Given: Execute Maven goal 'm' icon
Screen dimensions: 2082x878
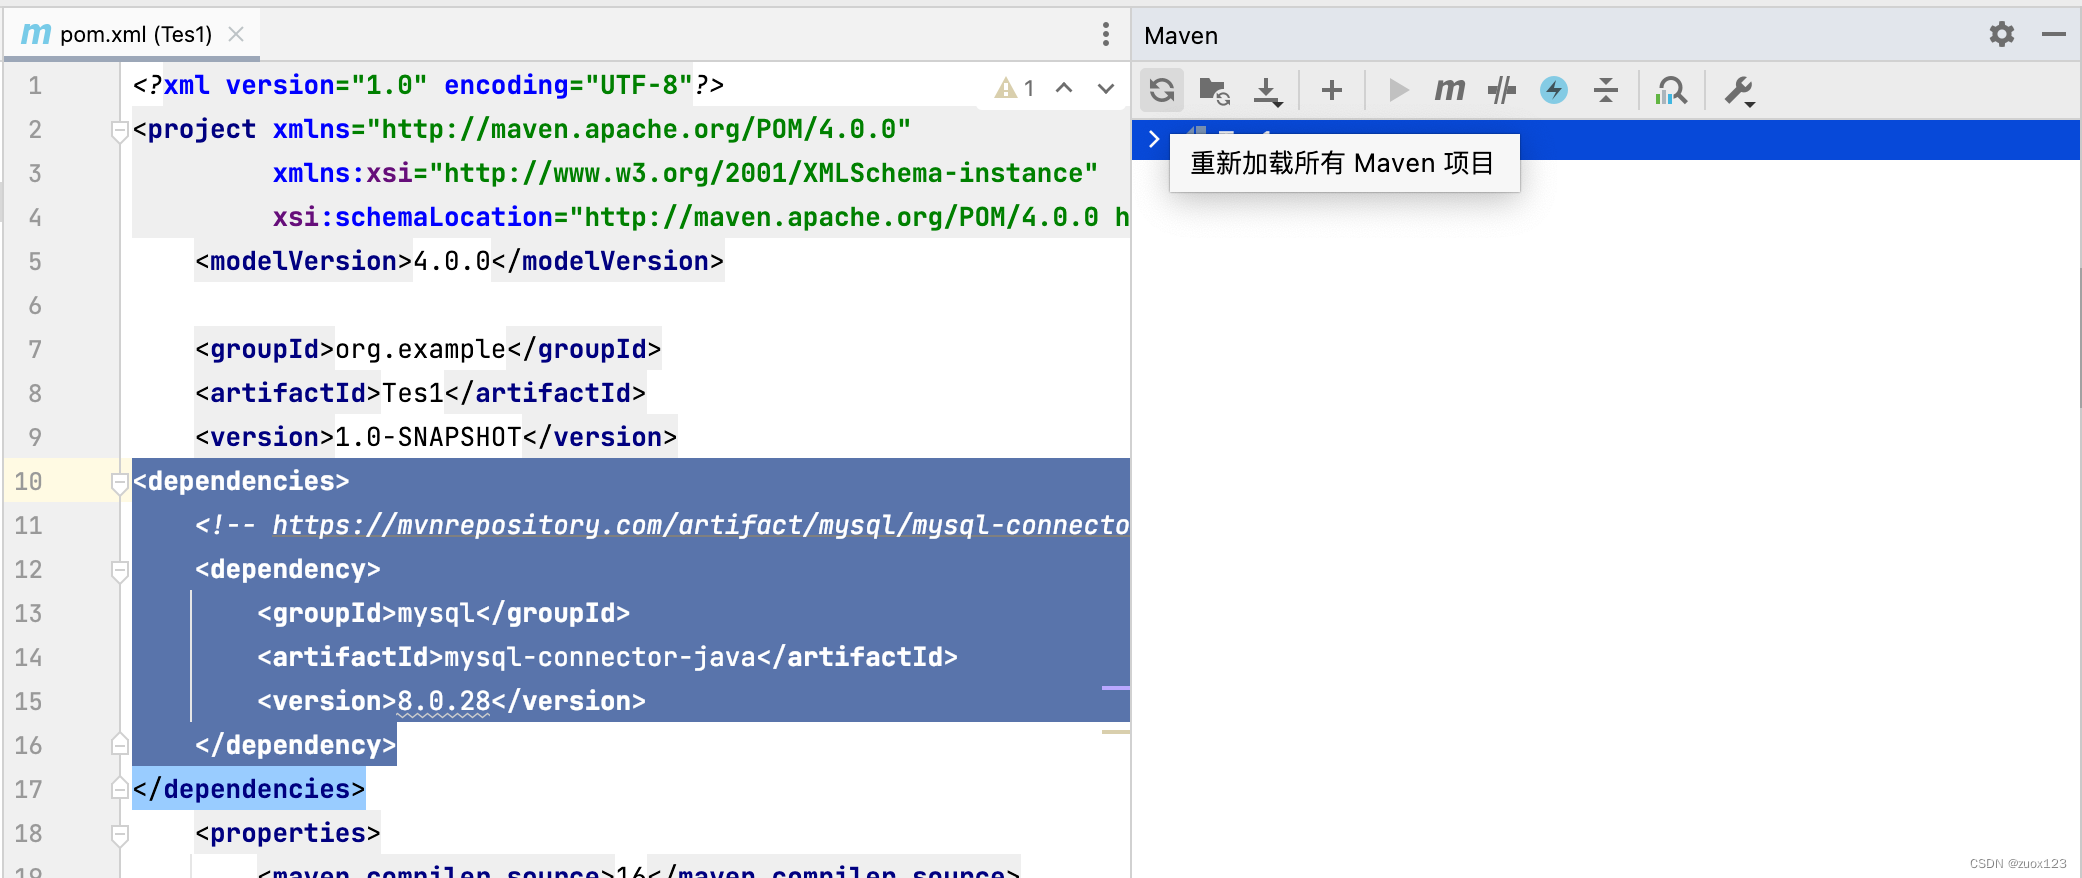Looking at the screenshot, I should point(1450,90).
